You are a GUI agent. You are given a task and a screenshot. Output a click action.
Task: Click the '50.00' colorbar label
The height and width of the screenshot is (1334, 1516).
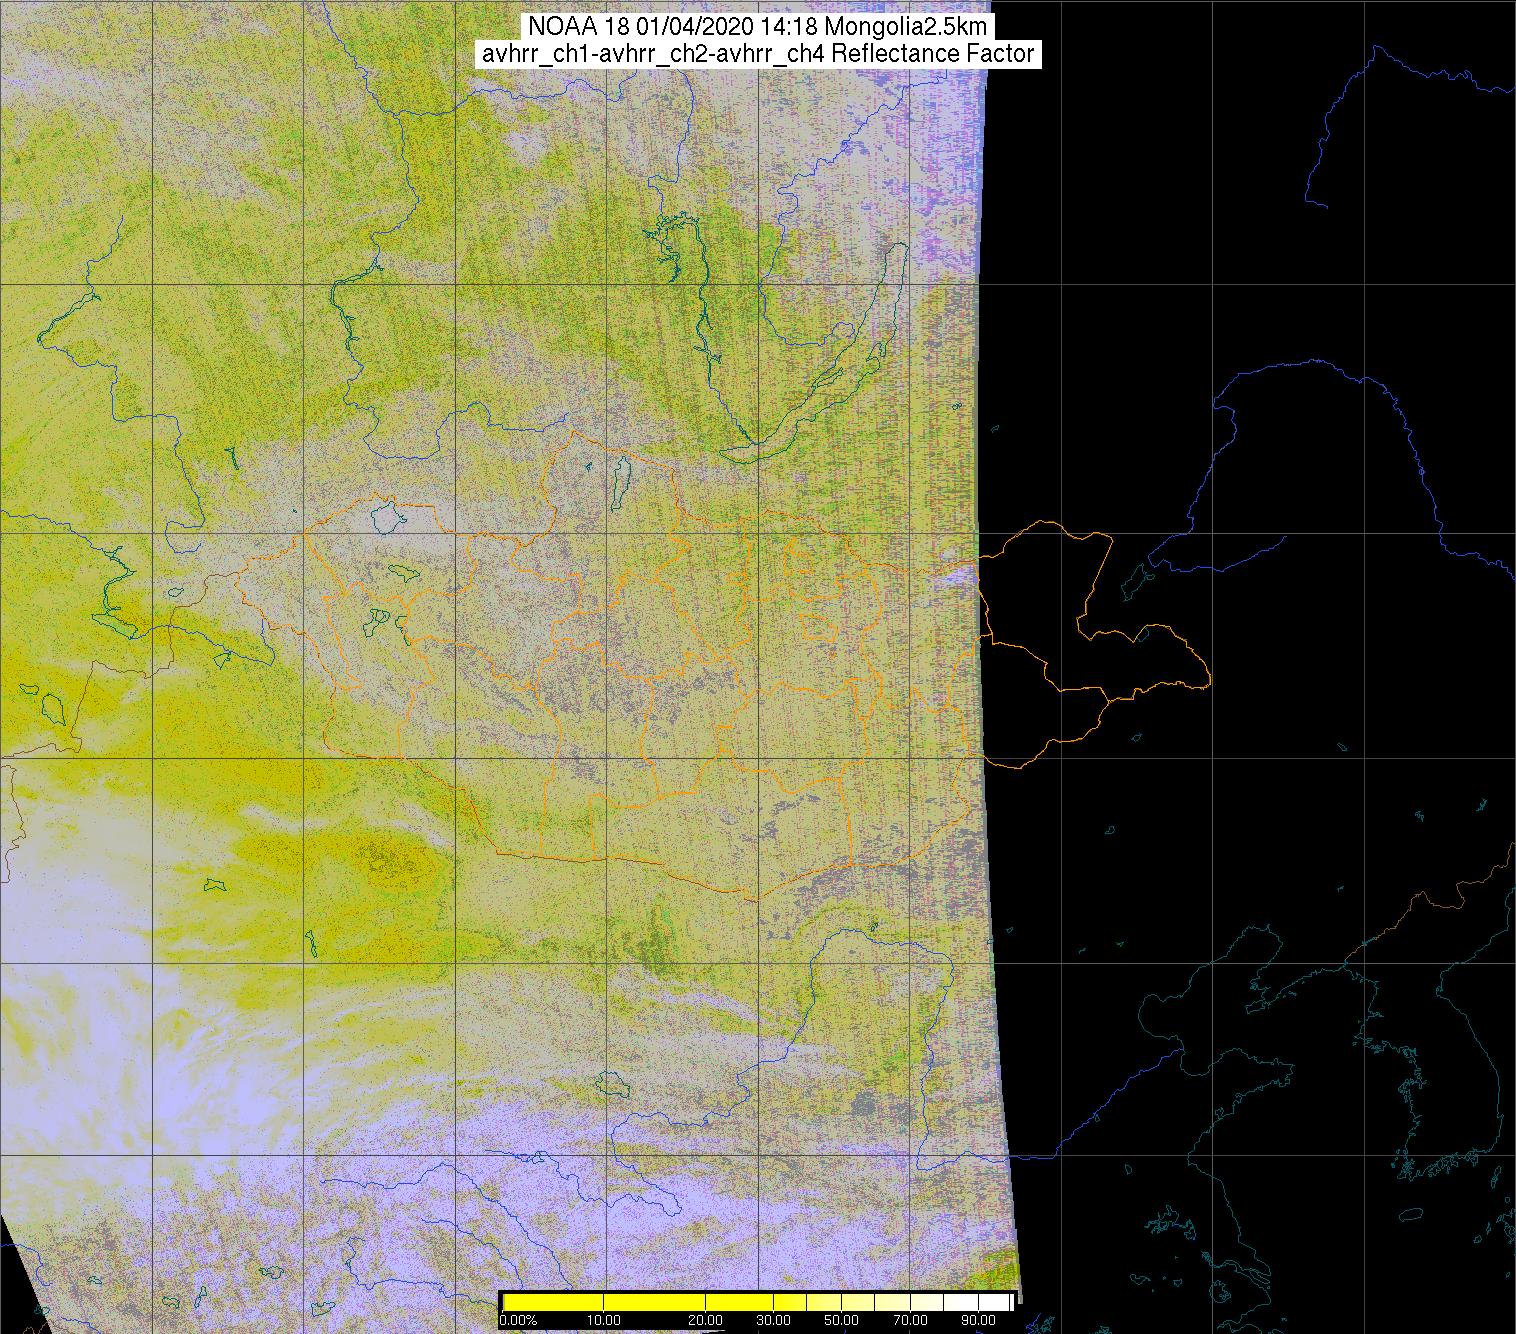point(842,1321)
